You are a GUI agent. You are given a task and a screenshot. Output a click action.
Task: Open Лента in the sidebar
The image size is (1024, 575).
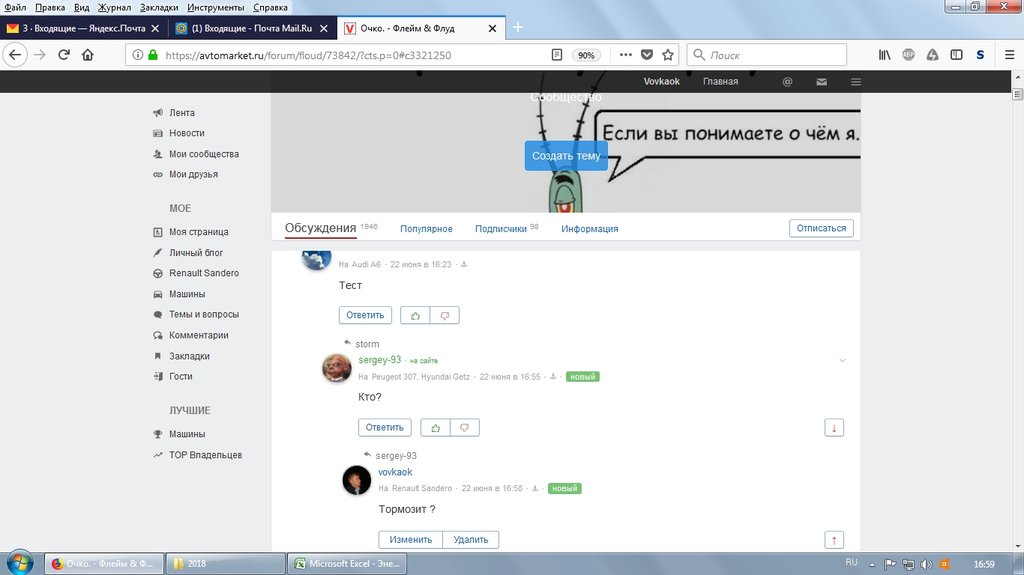point(182,112)
